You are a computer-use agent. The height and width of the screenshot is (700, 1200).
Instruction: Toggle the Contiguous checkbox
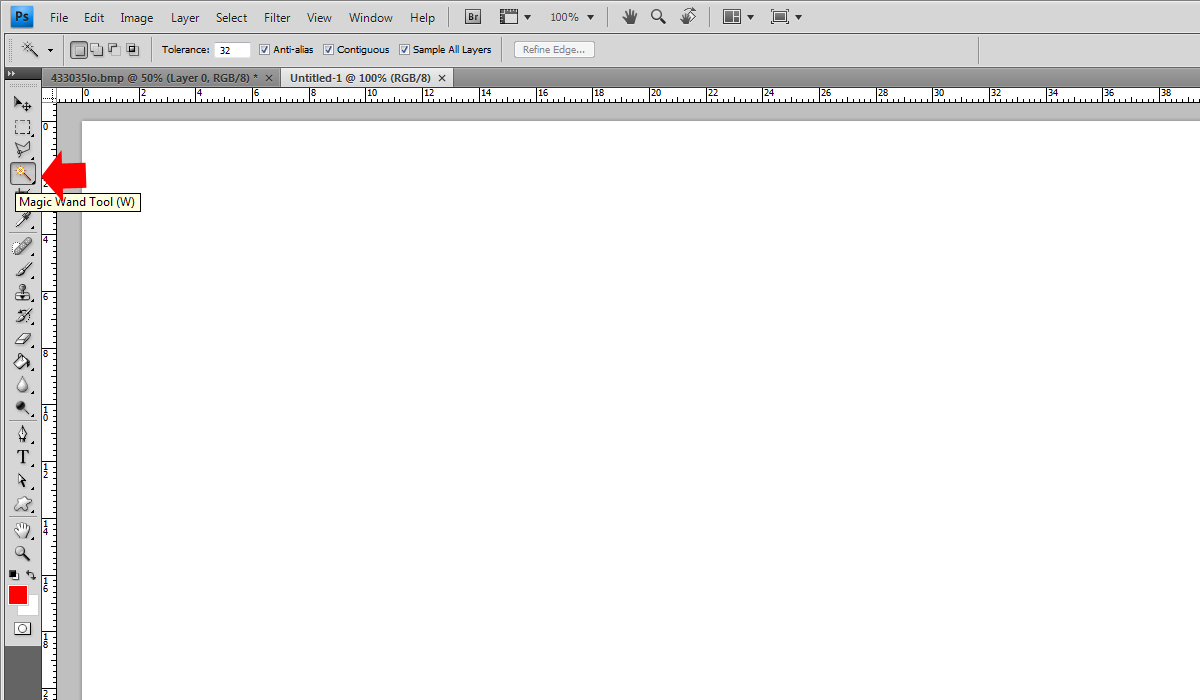(328, 50)
